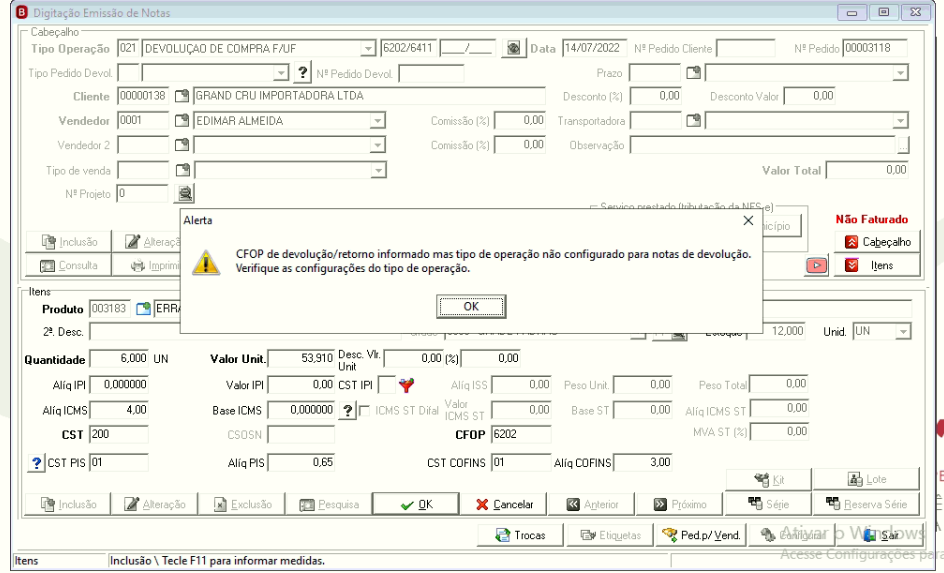Click the Exclusão button
The image size is (944, 573).
242,504
